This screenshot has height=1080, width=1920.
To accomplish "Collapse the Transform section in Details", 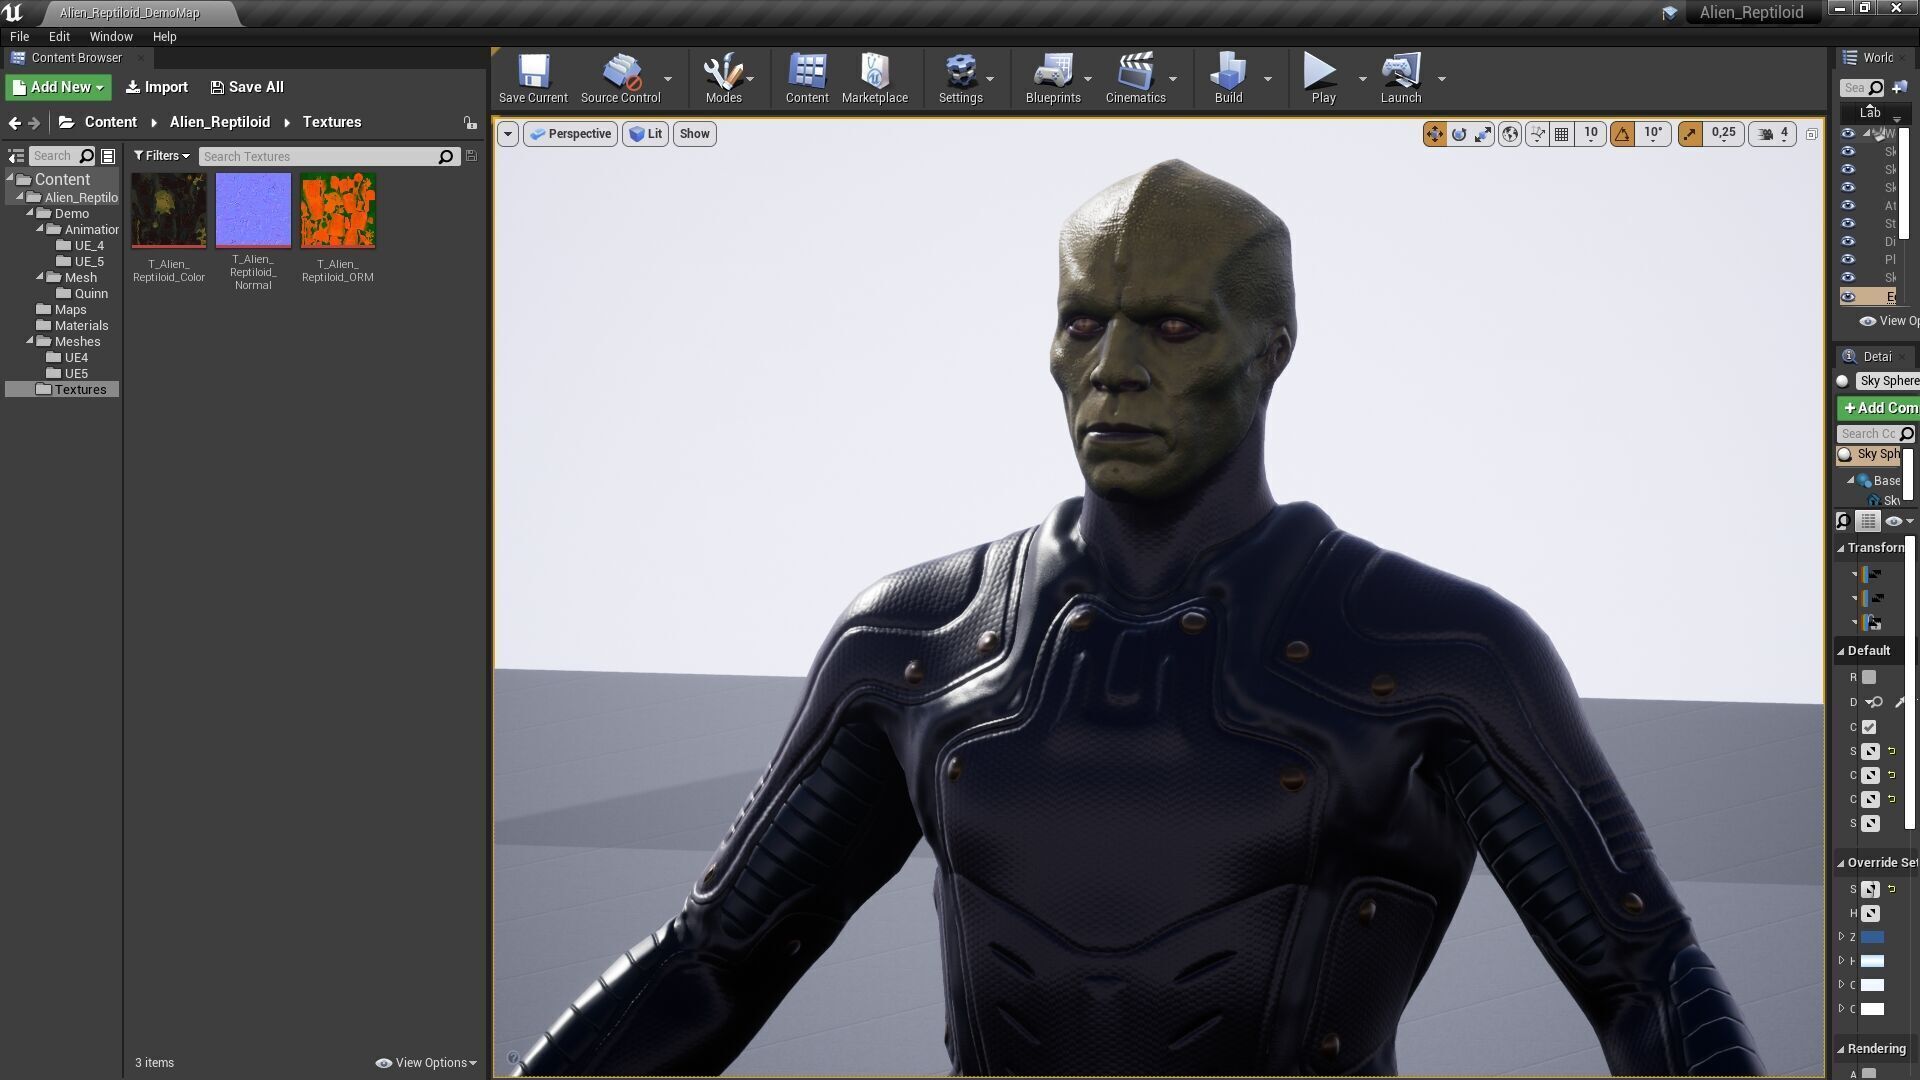I will coord(1840,548).
